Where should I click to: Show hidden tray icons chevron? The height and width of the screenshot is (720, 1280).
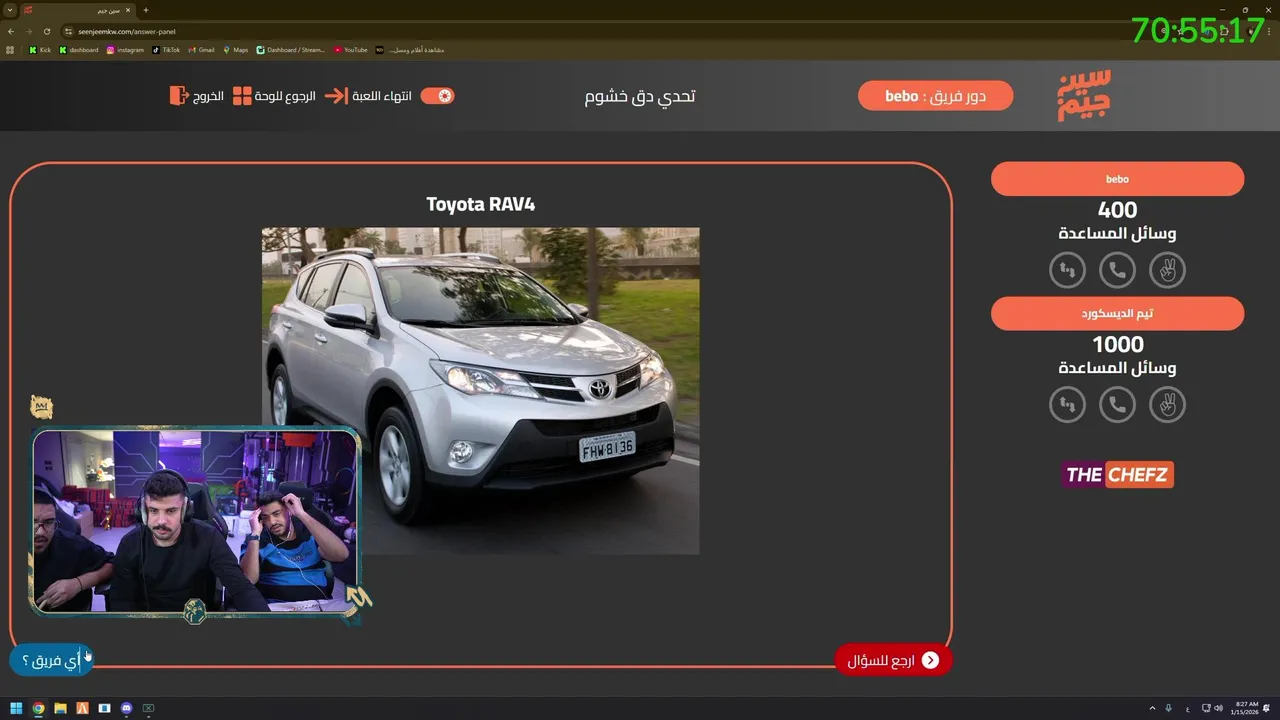pos(1152,708)
